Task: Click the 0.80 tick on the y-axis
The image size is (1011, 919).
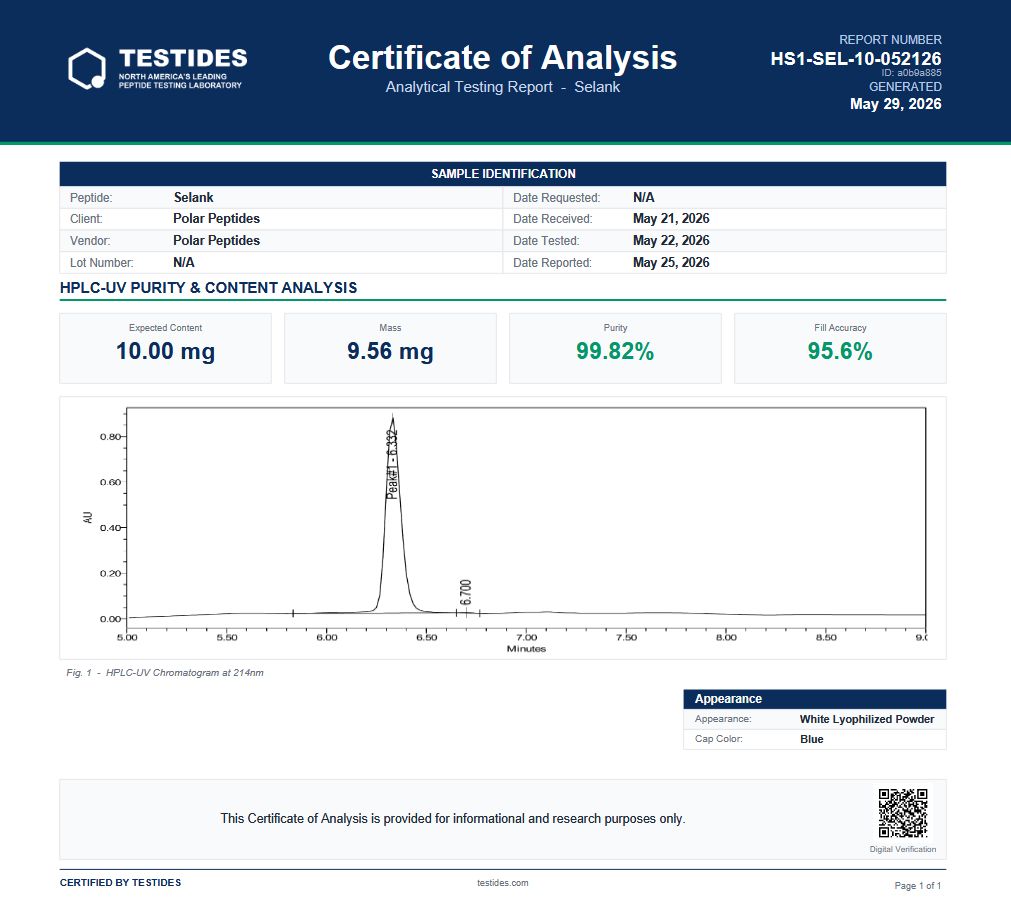Action: 110,437
